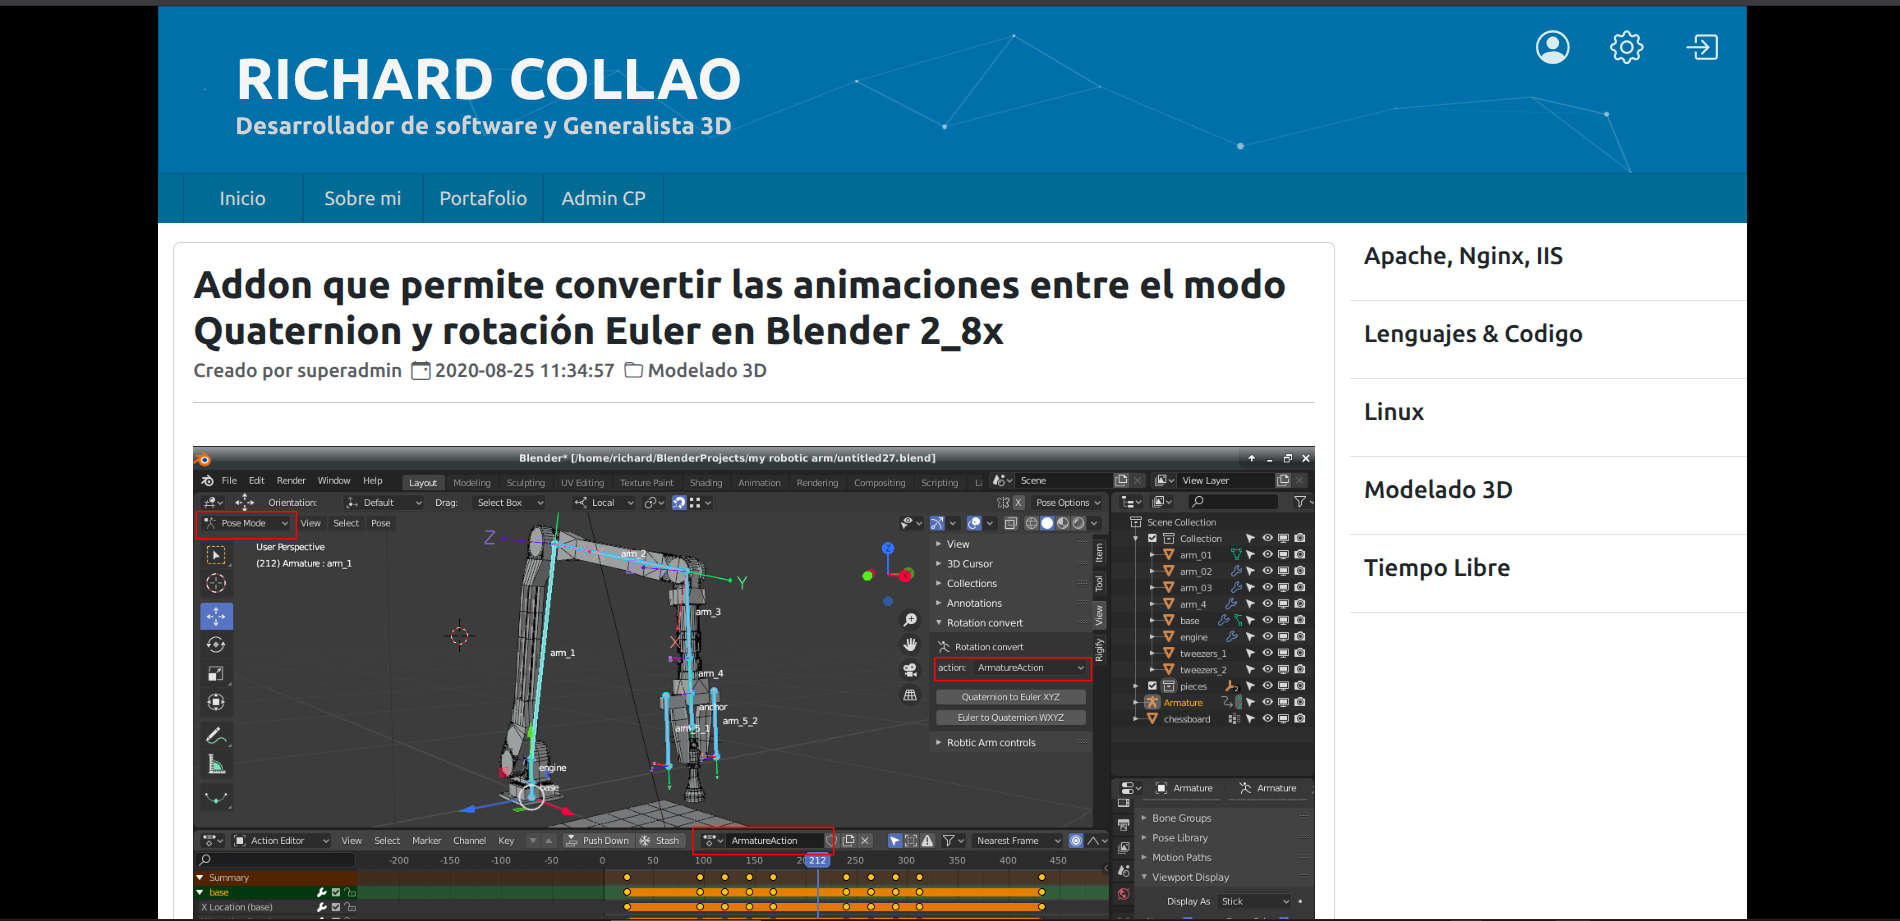Hide Armature with its eye icon
This screenshot has height=921, width=1900.
point(1267,703)
